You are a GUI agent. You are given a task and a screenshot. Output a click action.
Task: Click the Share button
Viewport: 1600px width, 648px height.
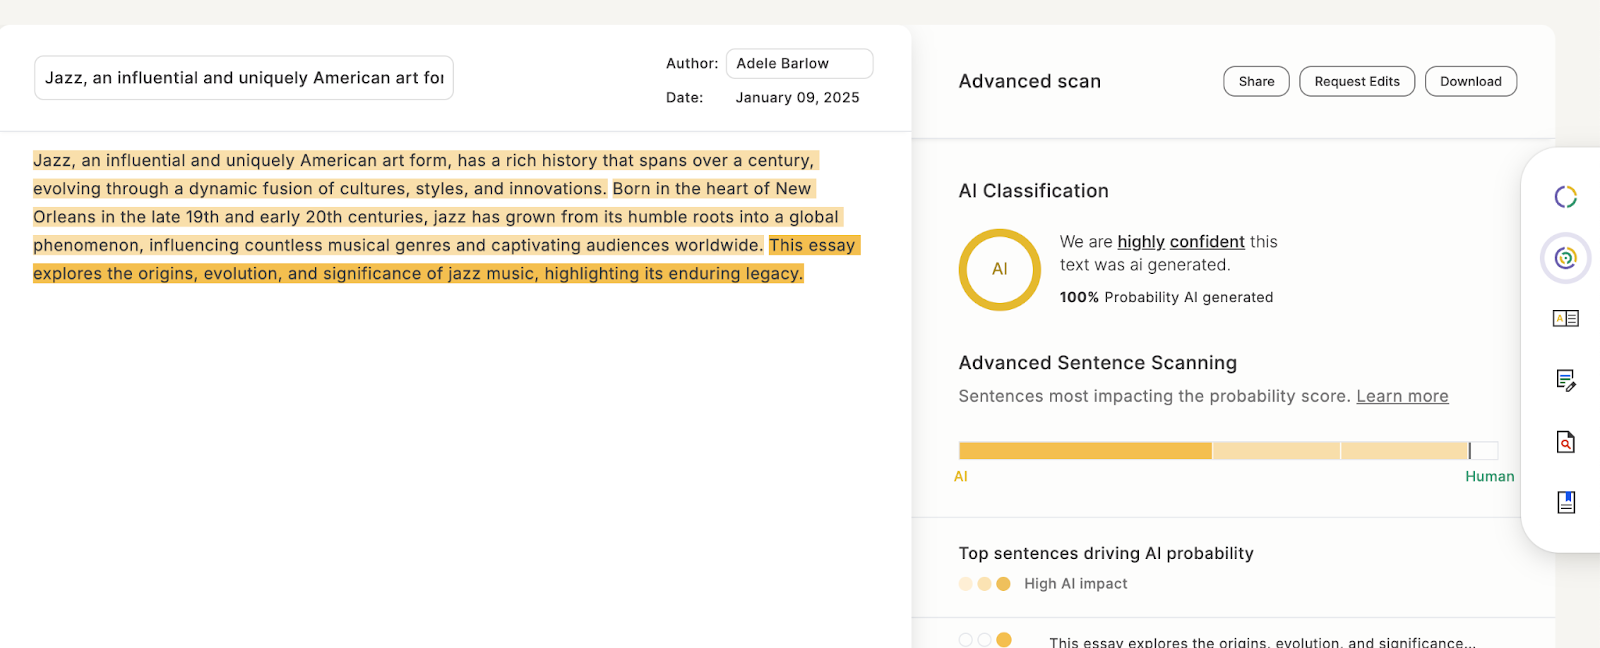tap(1256, 81)
